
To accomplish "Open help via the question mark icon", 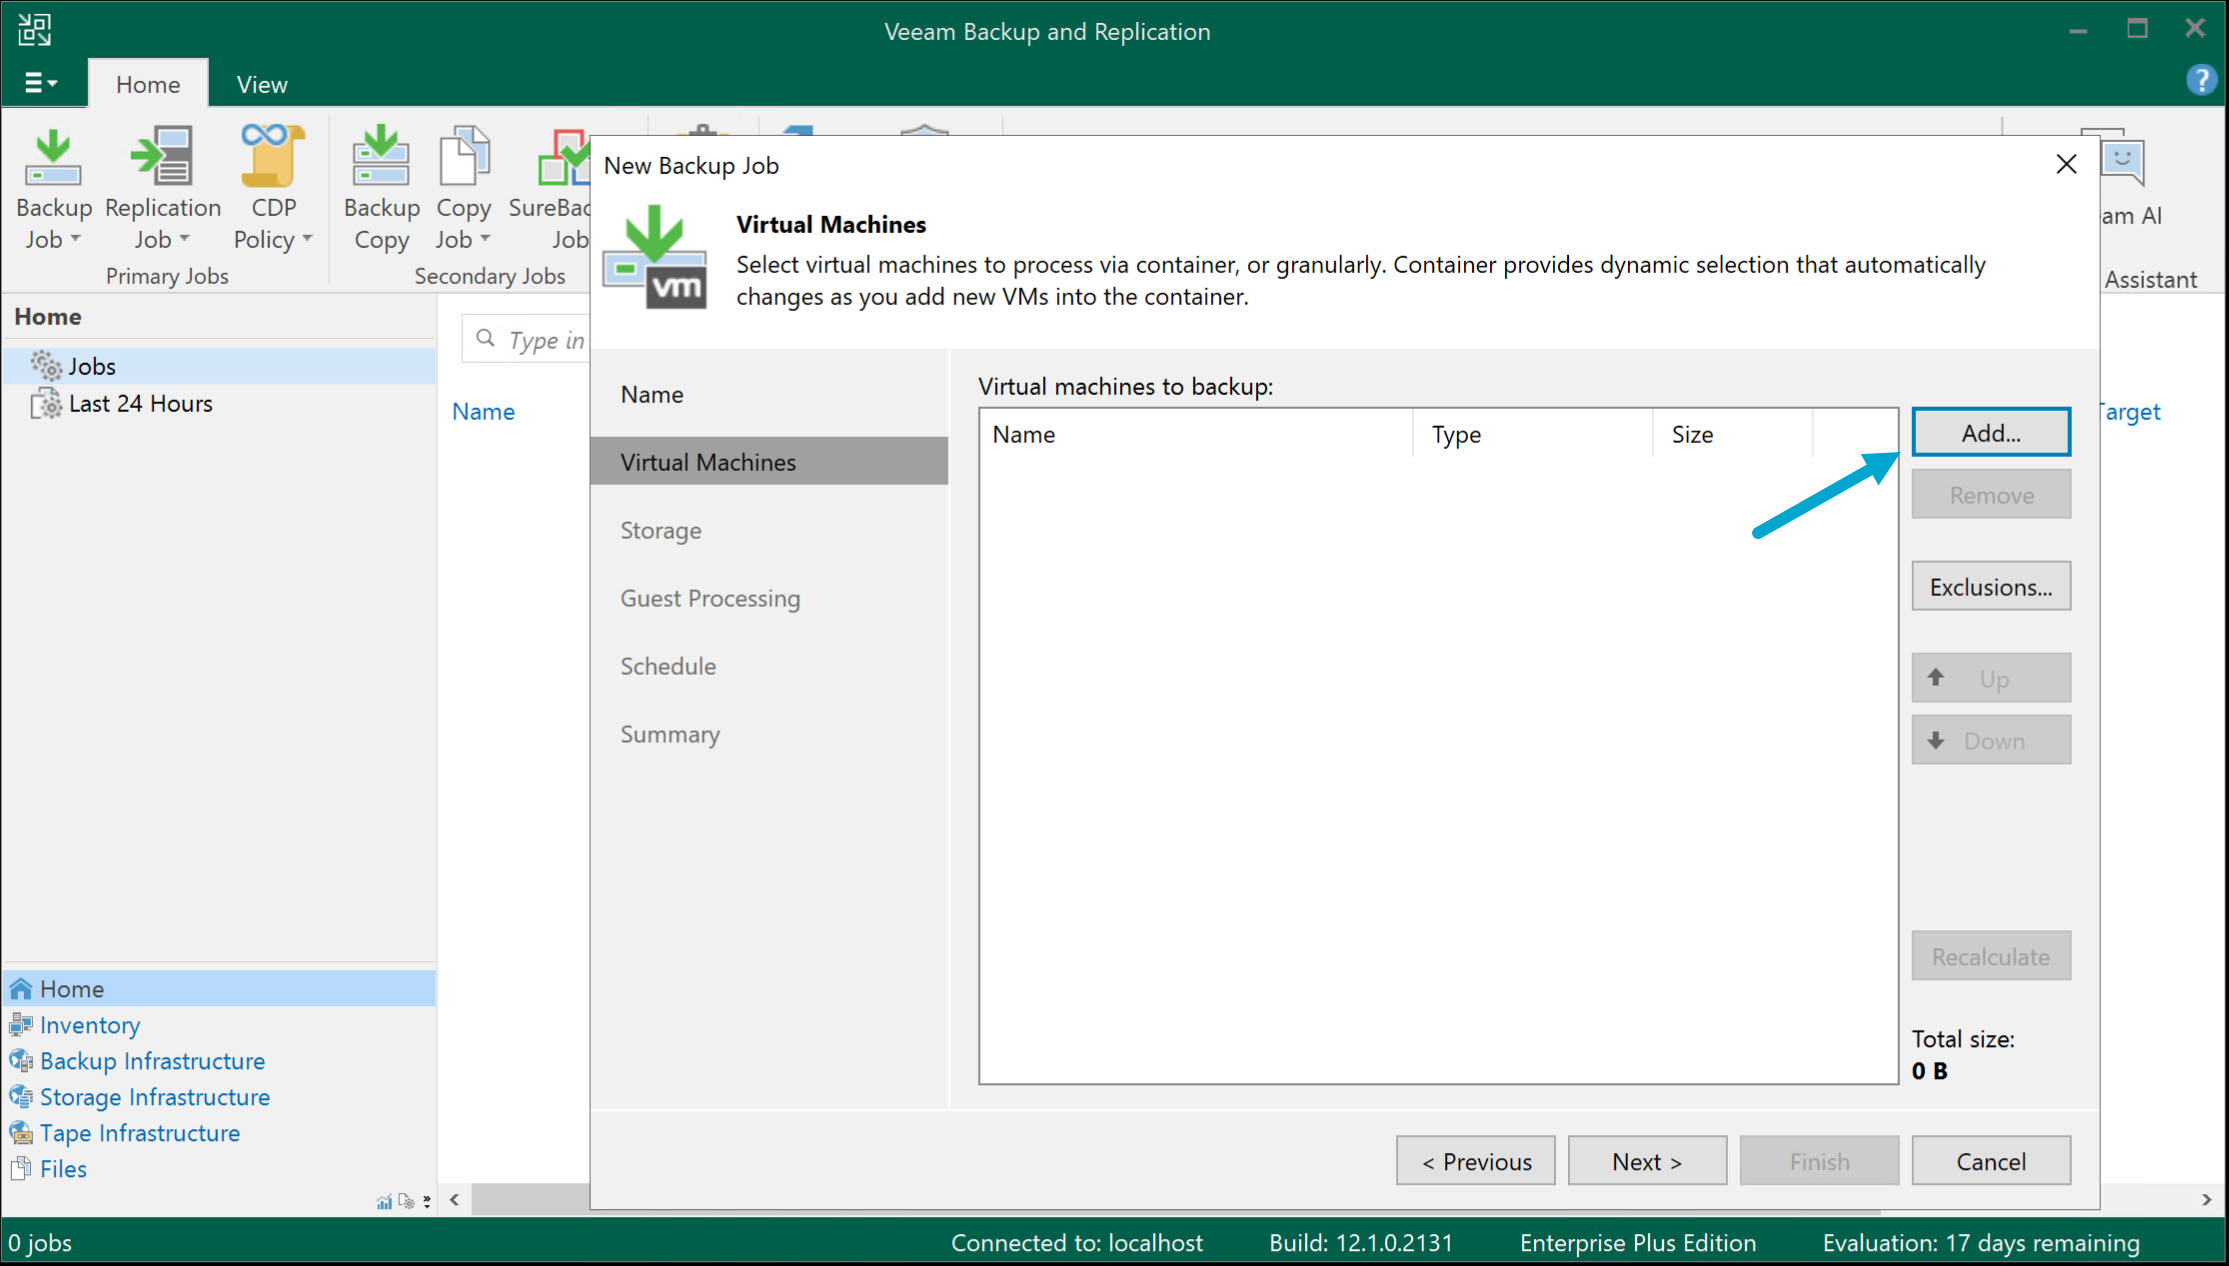I will 2200,80.
